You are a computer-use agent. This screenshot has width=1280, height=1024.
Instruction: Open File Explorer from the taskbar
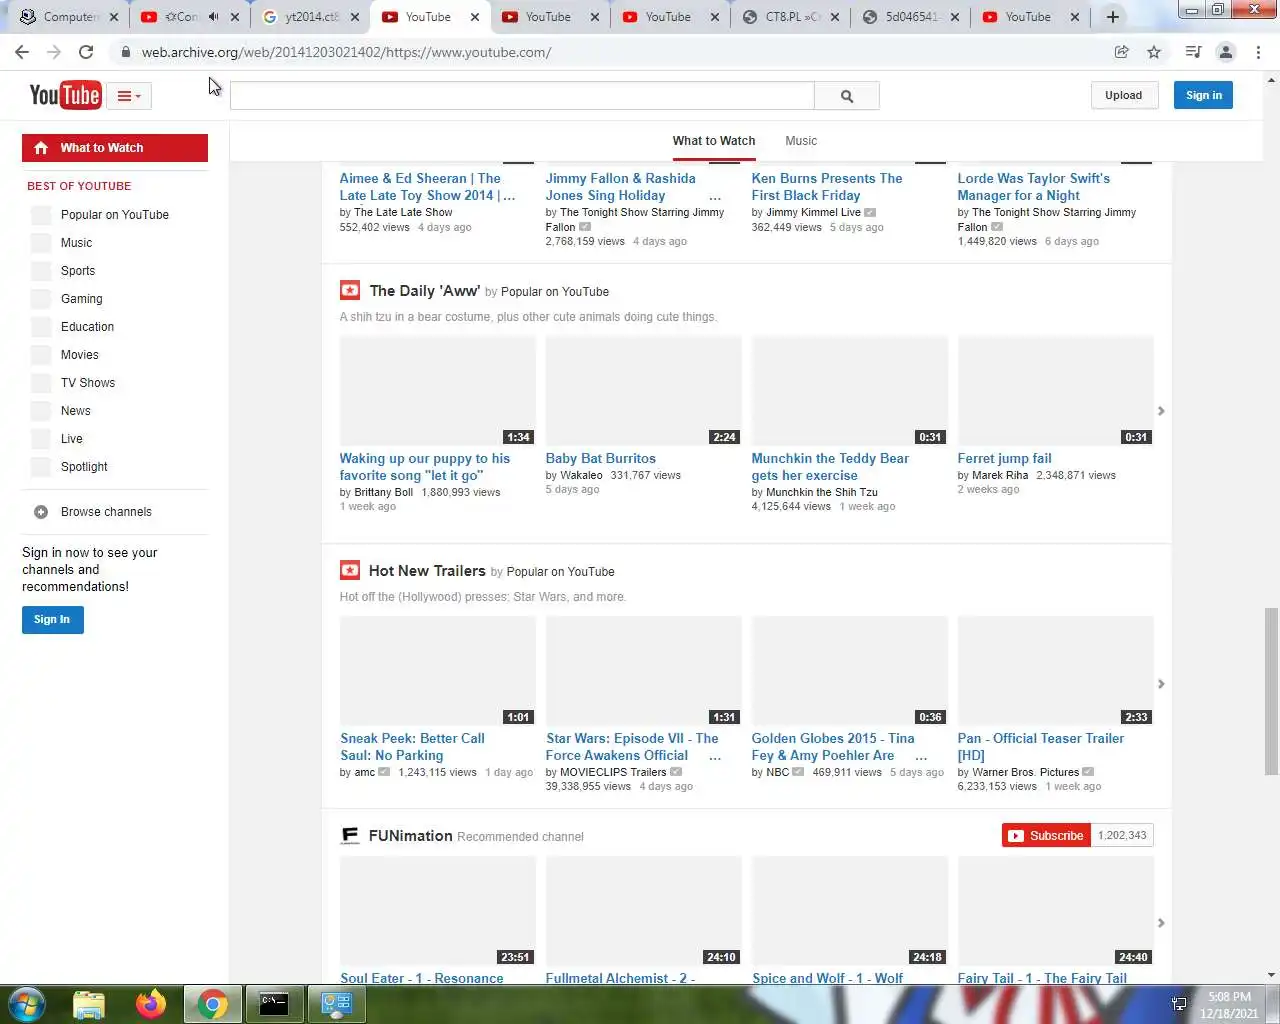[x=89, y=1004]
